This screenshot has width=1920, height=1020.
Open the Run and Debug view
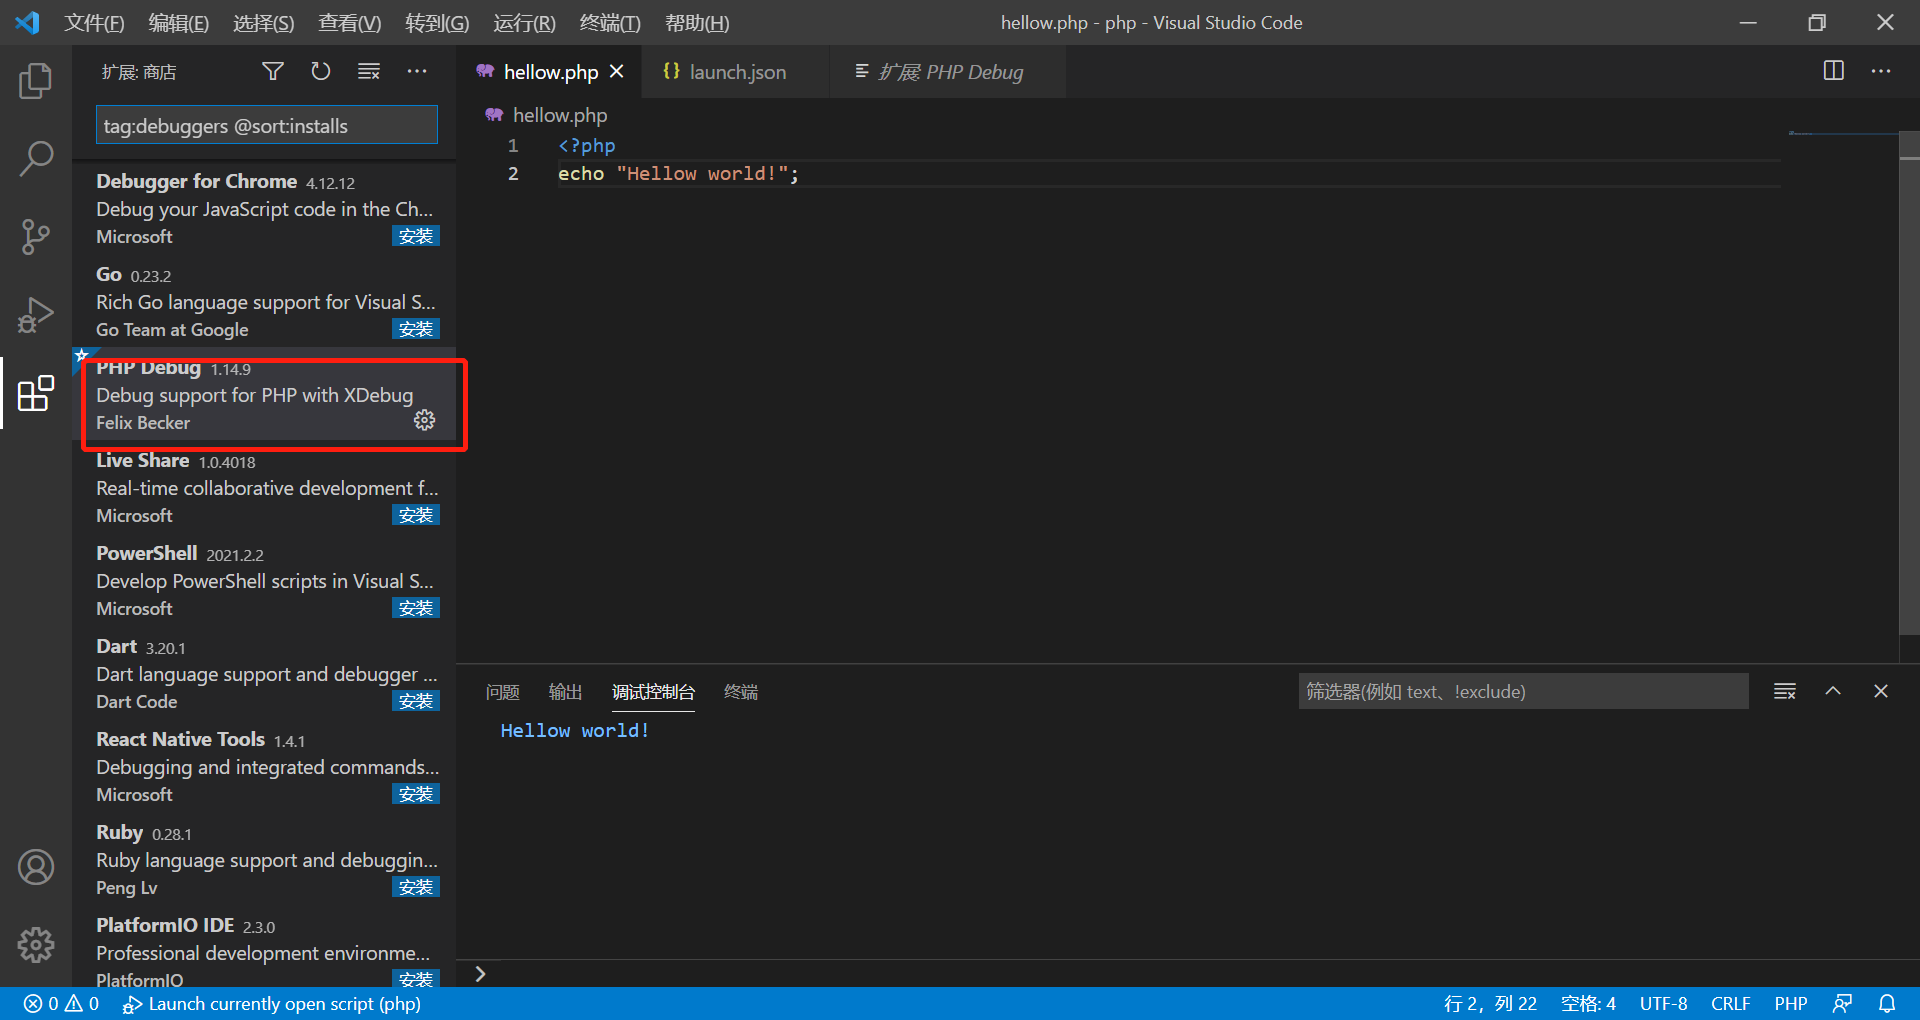tap(36, 315)
